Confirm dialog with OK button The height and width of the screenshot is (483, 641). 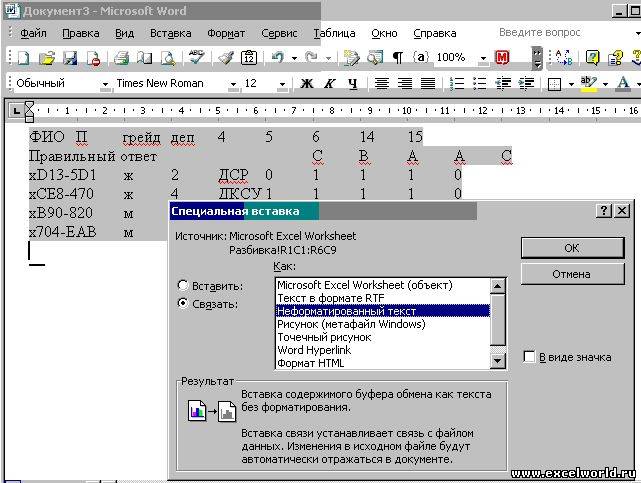(572, 248)
